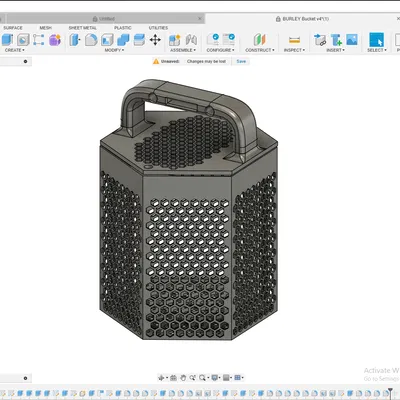The height and width of the screenshot is (400, 400).
Task: Open the SHEET METAL ribbon tab
Action: tap(83, 28)
